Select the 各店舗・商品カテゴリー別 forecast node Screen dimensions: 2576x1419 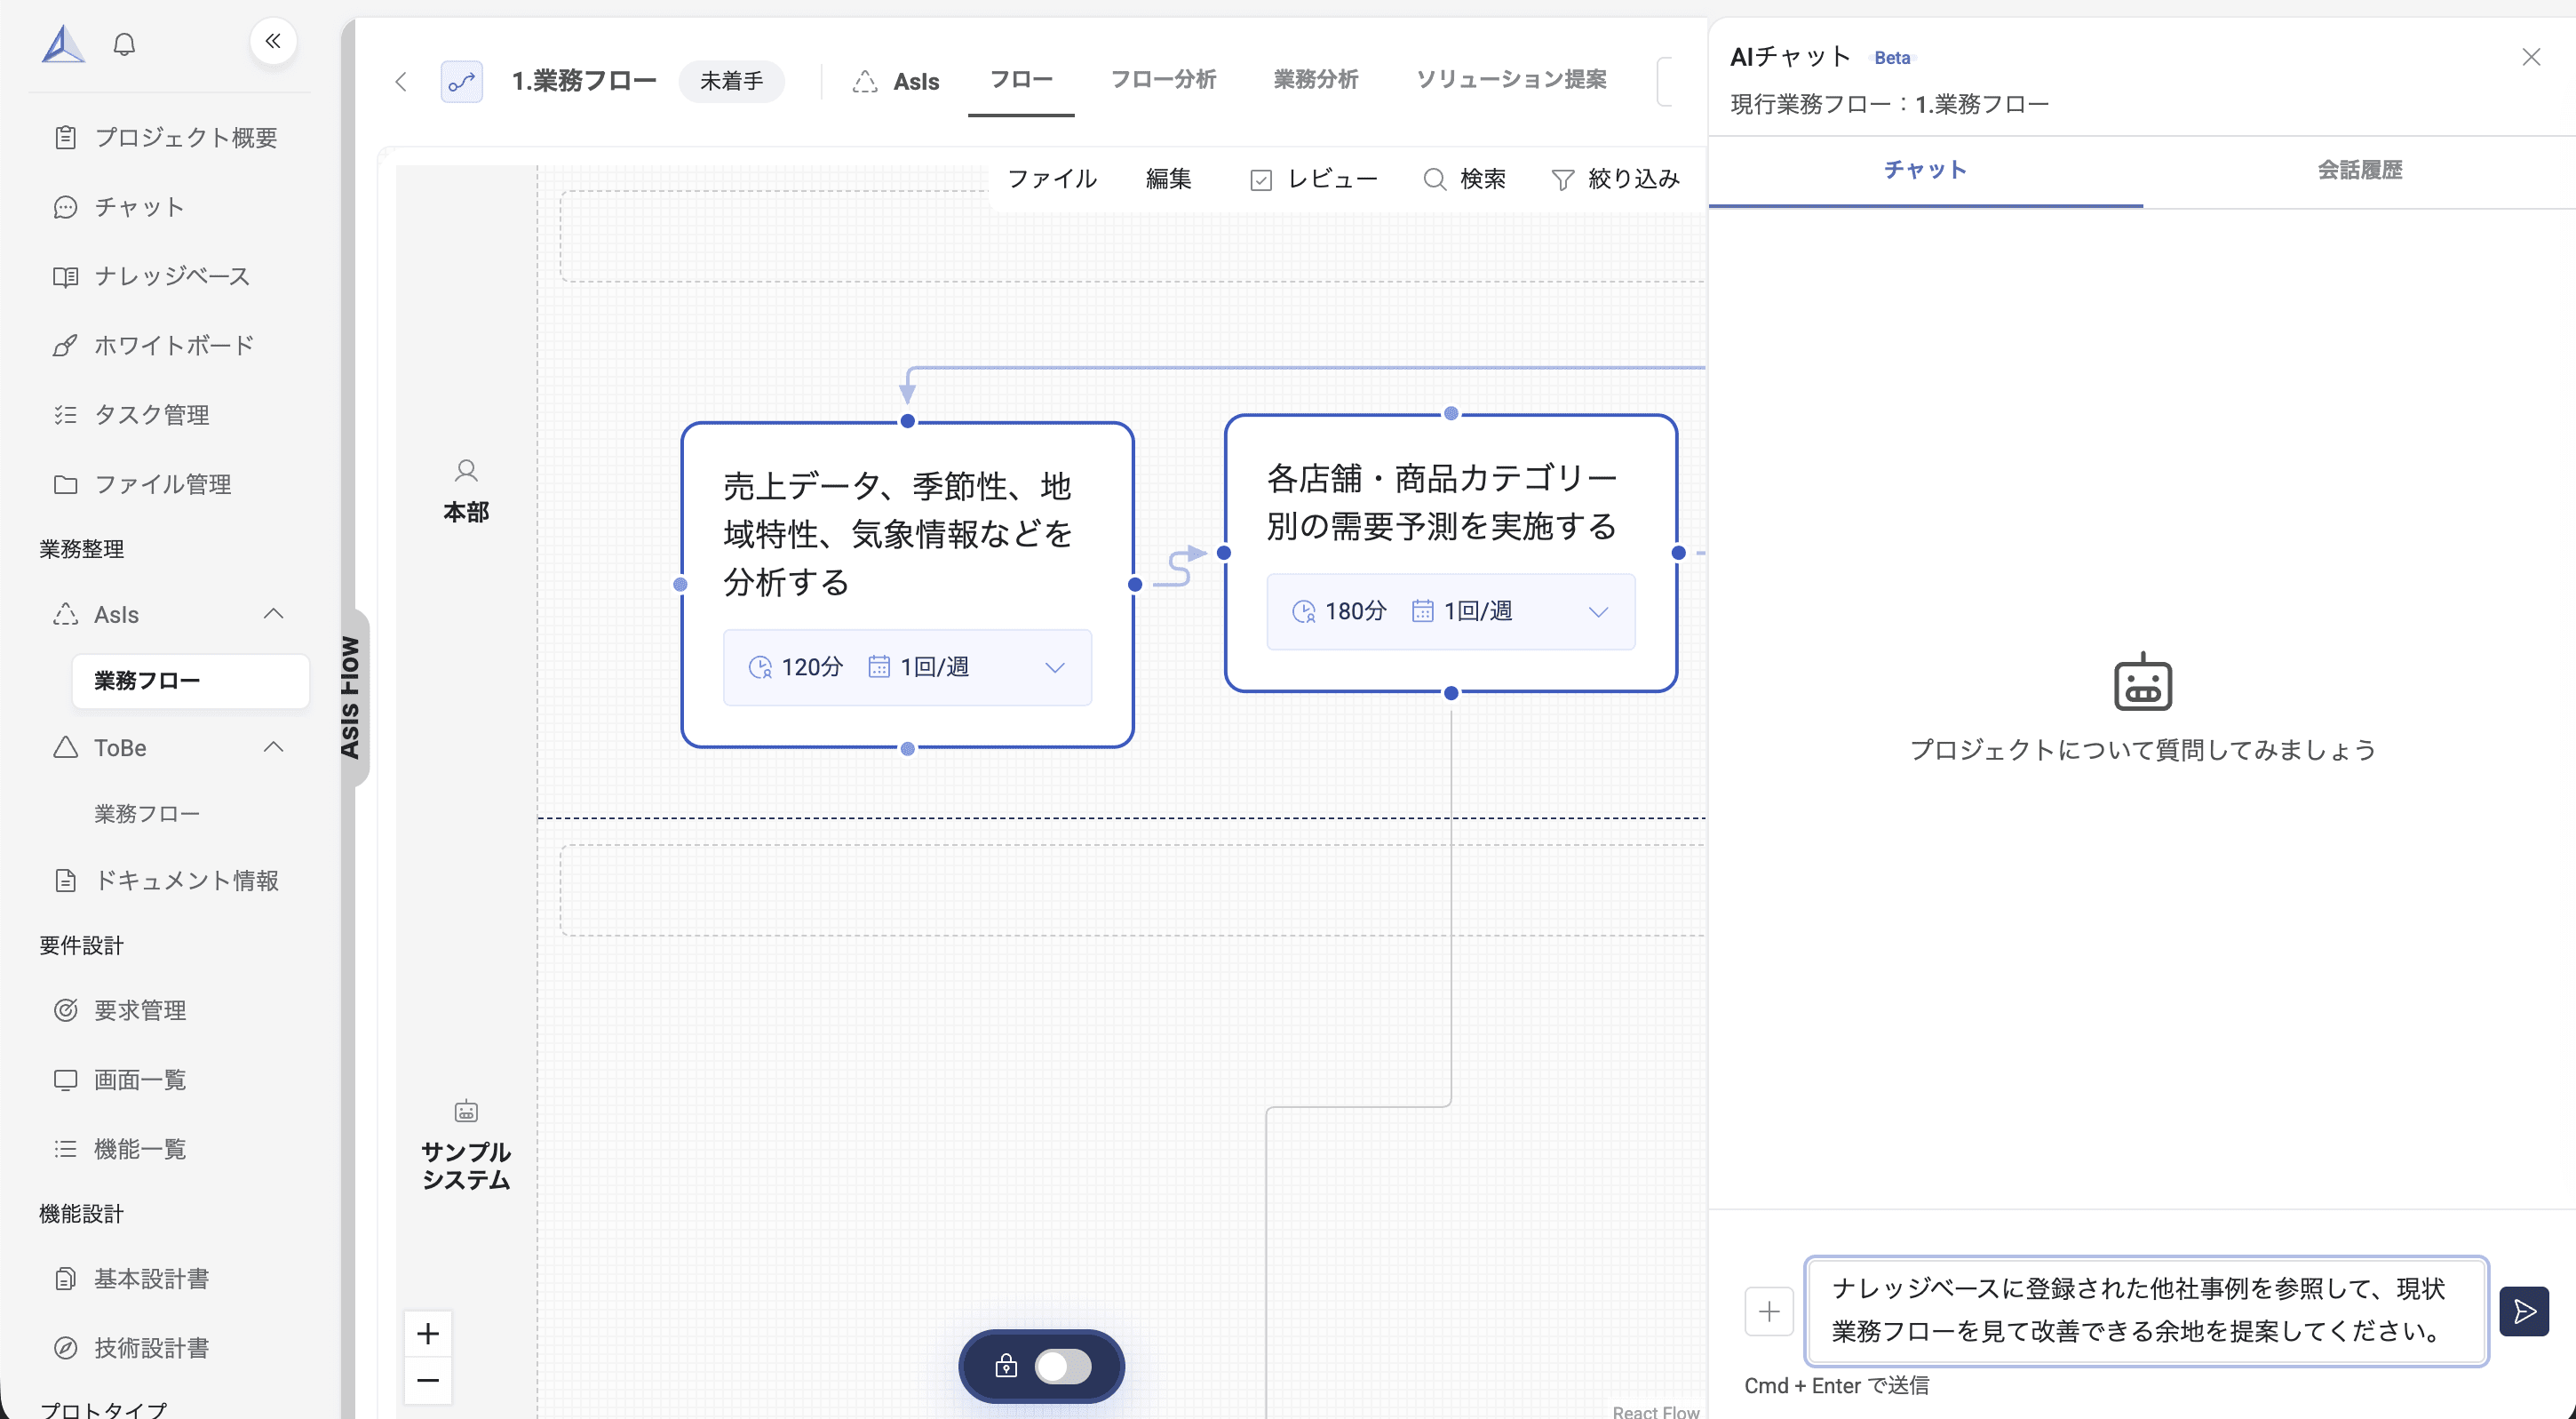(1450, 553)
